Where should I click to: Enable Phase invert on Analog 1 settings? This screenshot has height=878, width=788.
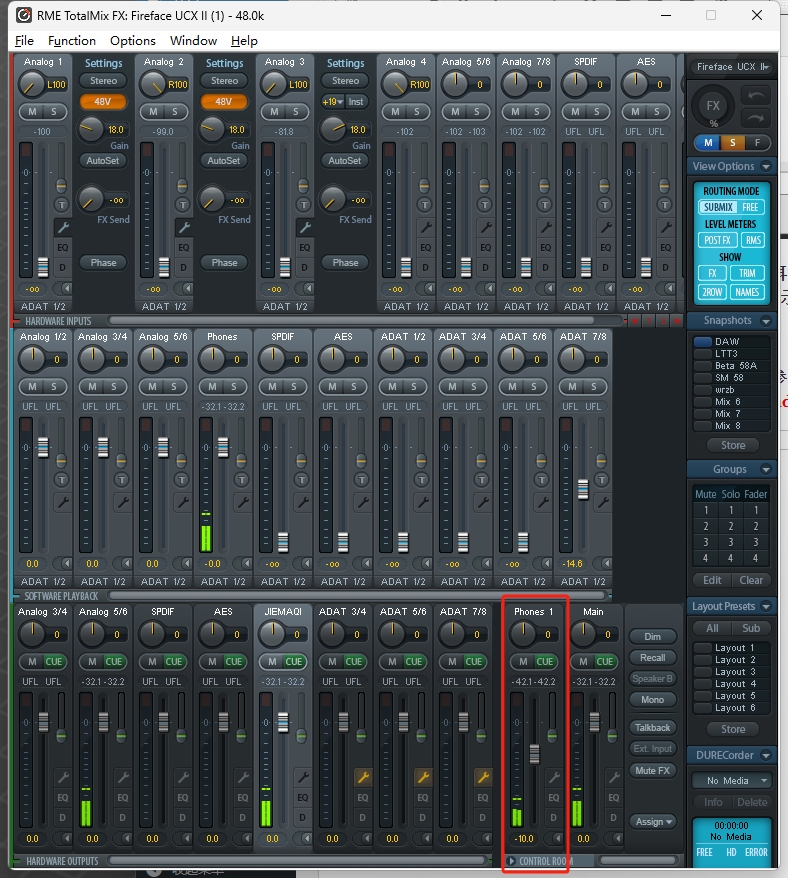103,262
